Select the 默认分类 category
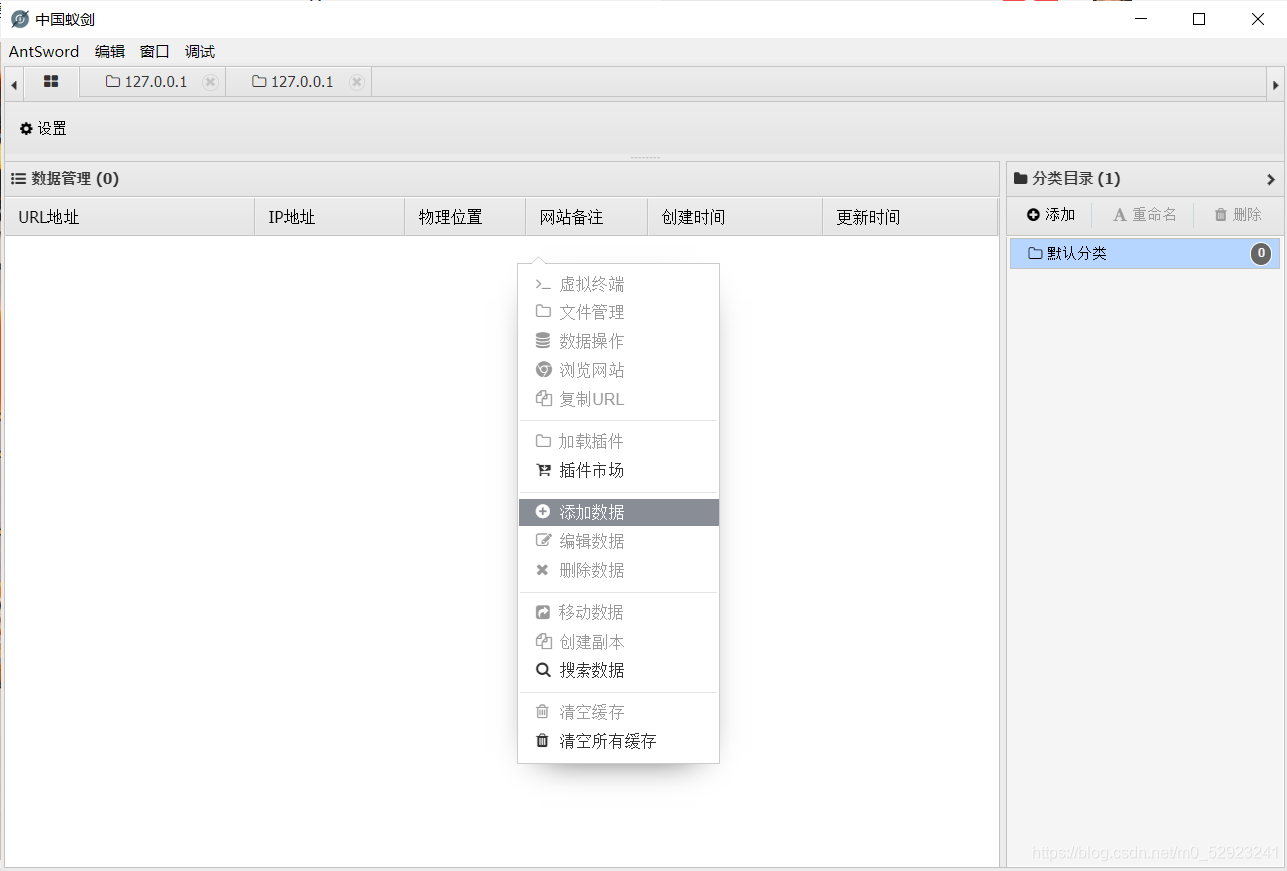1287x871 pixels. point(1145,253)
